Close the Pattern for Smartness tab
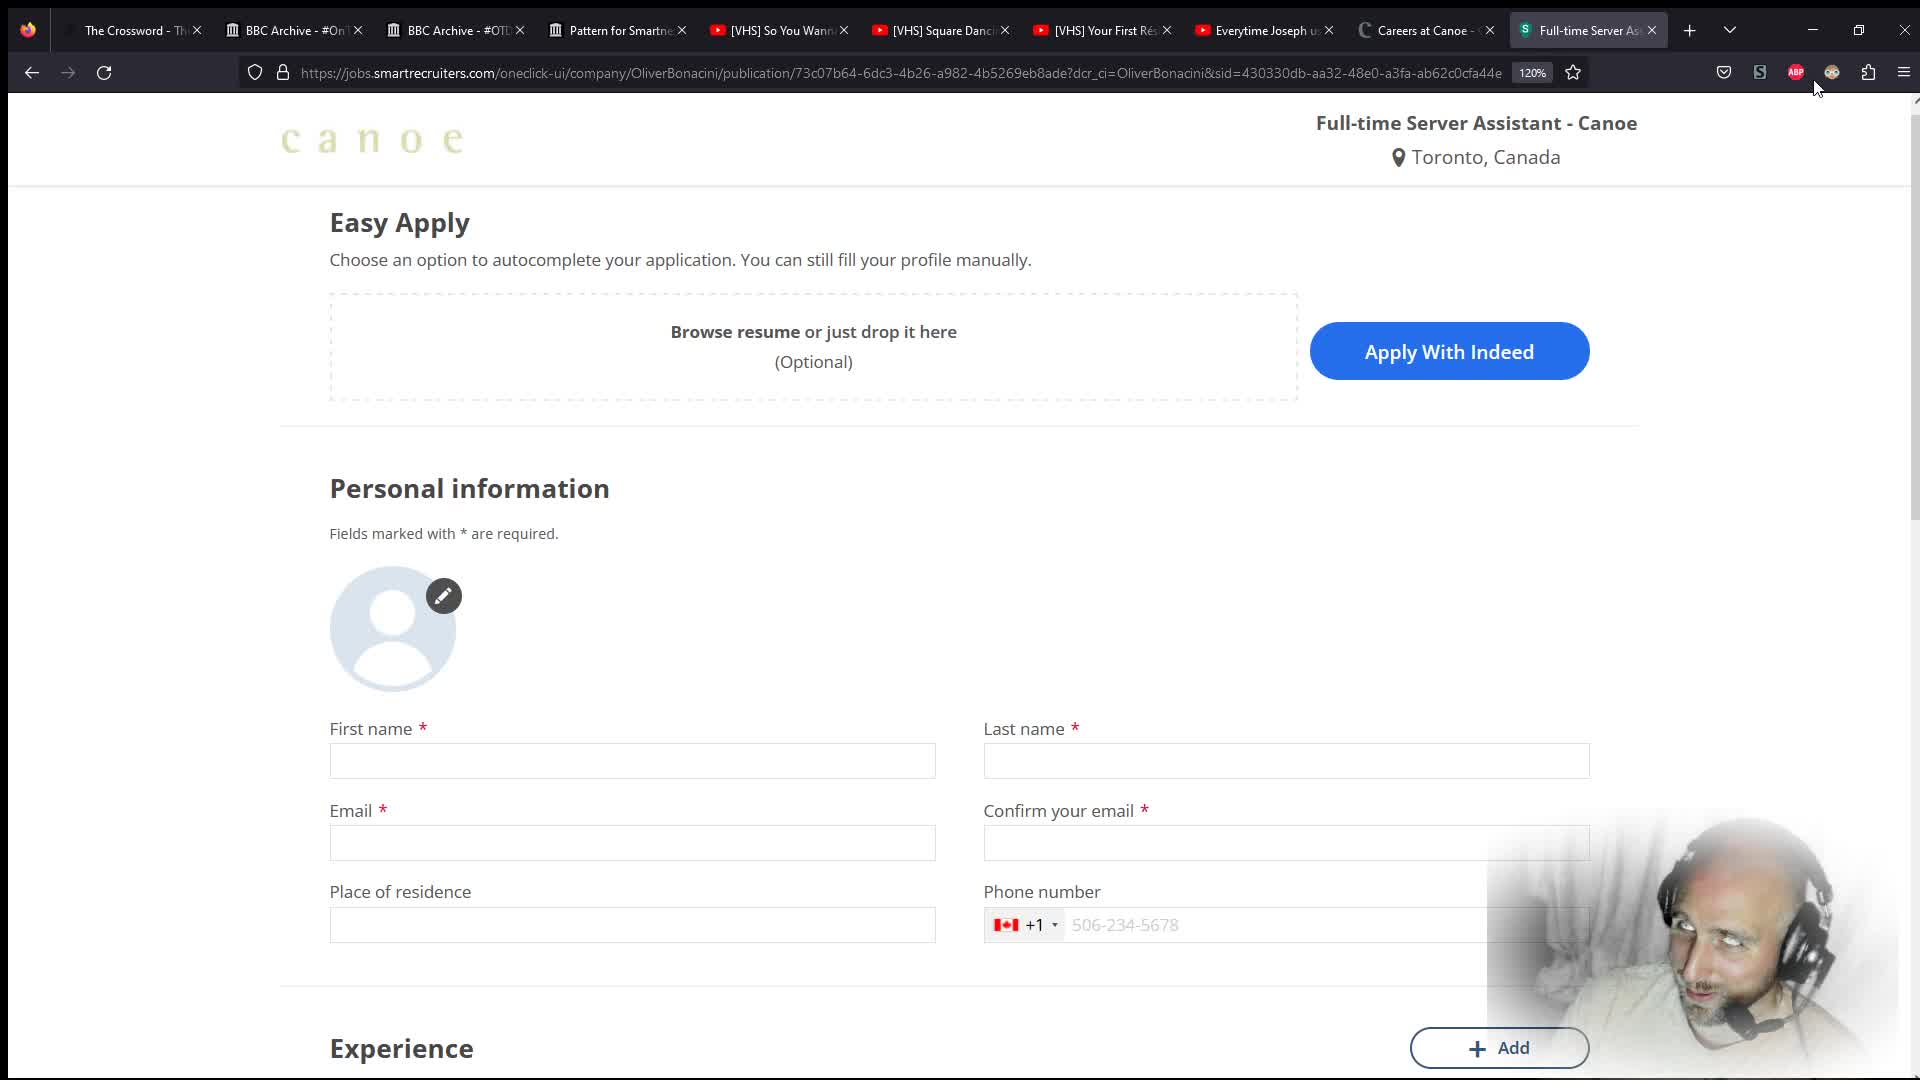The height and width of the screenshot is (1080, 1920). click(x=682, y=31)
